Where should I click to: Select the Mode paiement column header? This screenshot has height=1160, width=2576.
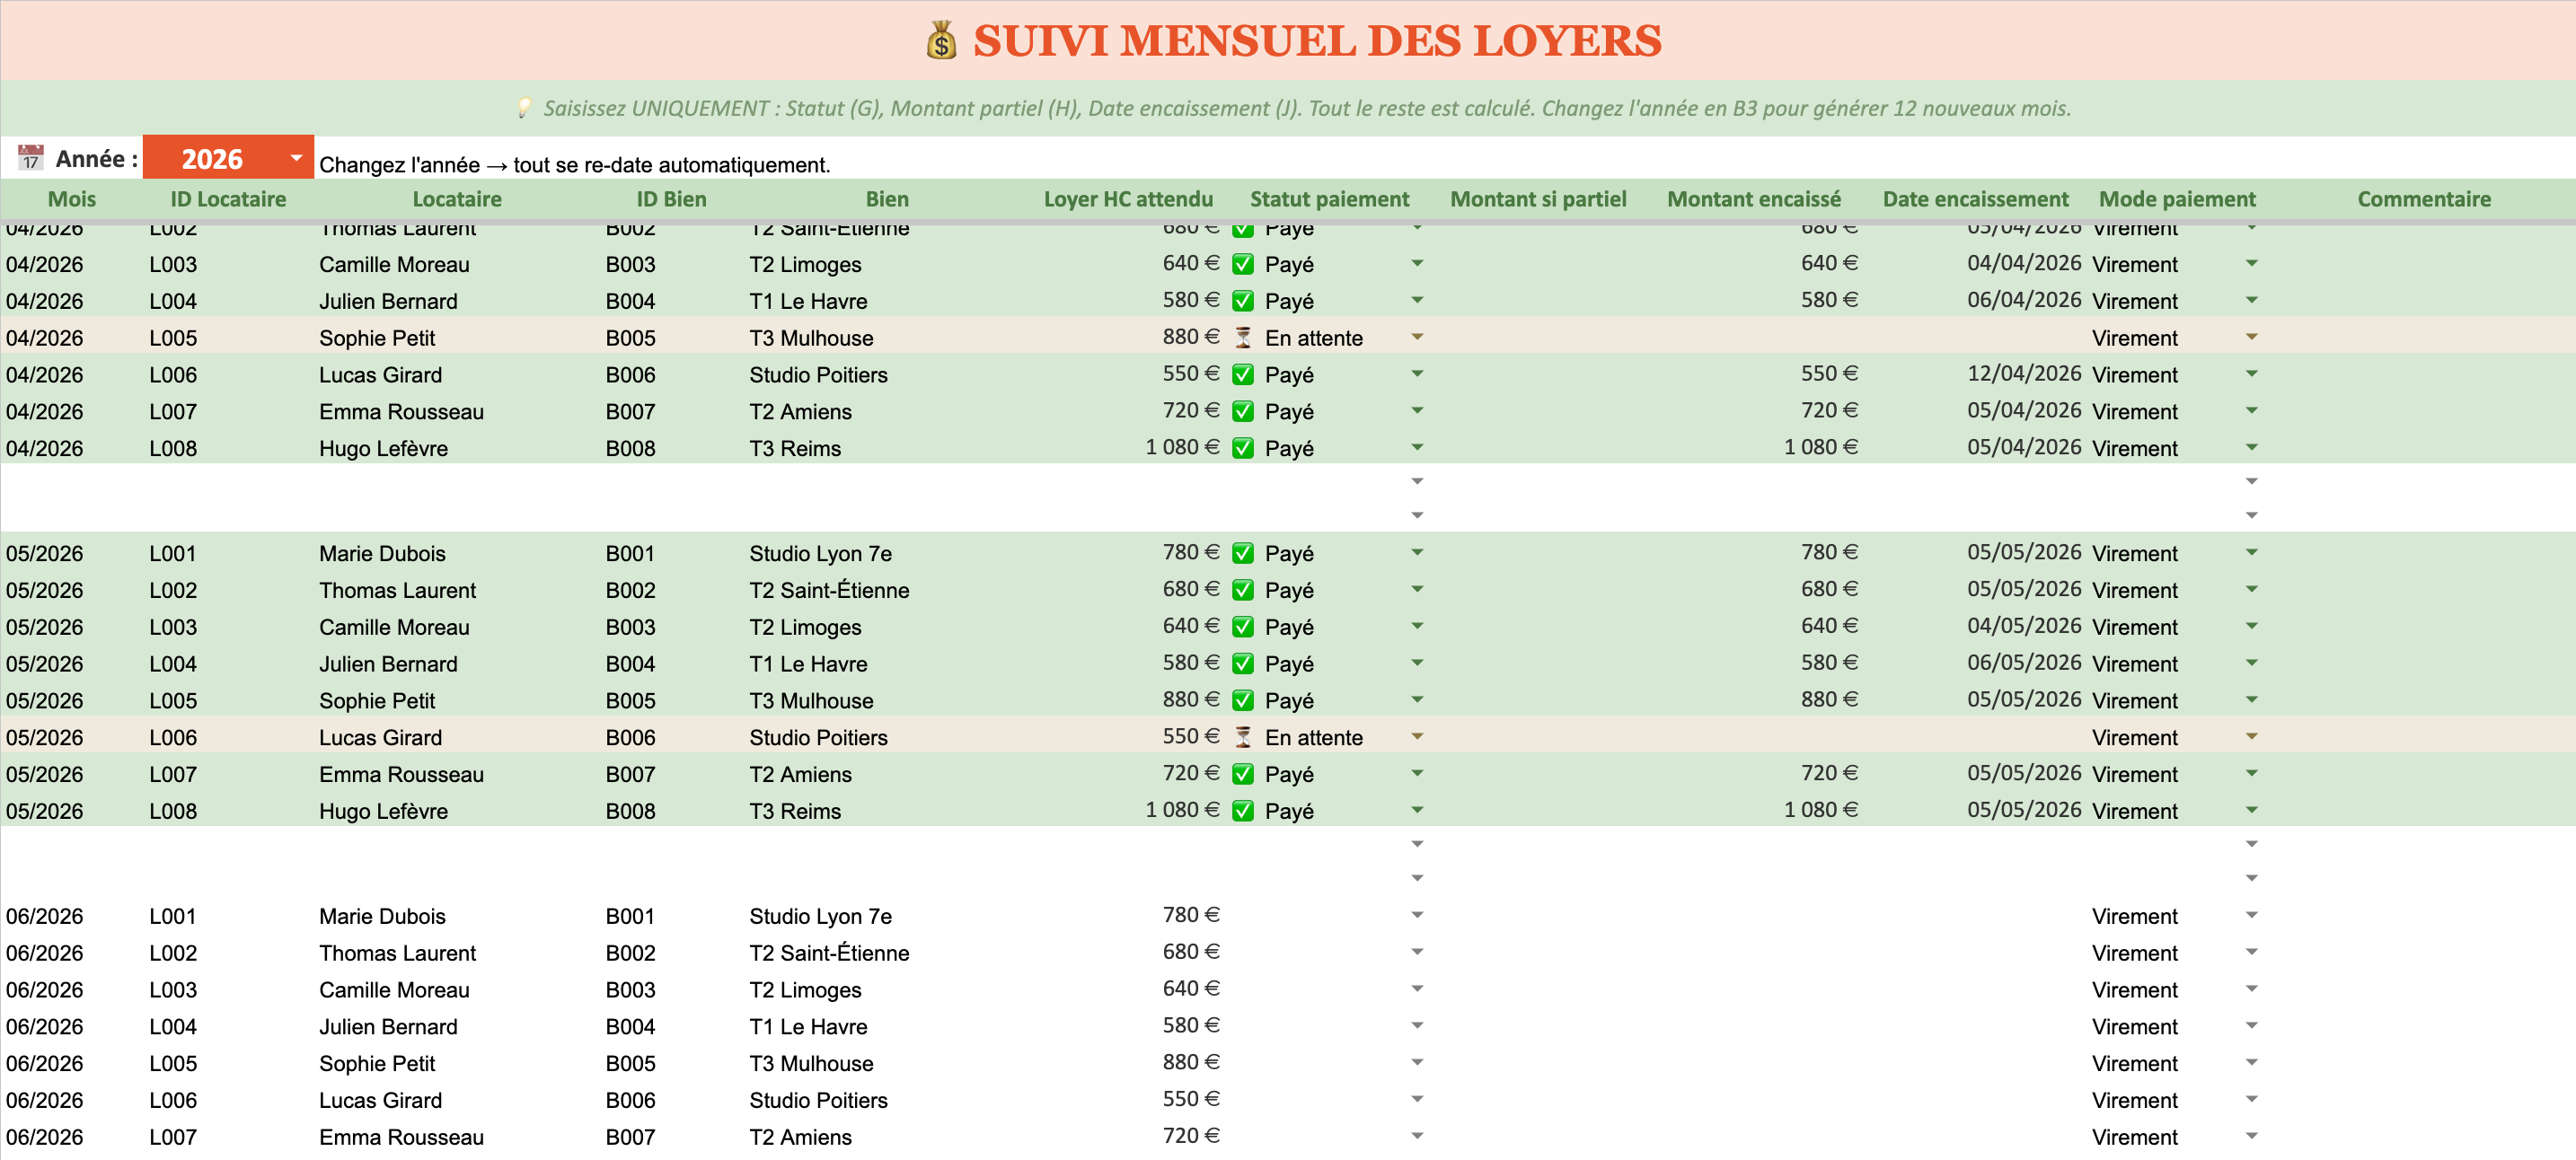pyautogui.click(x=2177, y=199)
